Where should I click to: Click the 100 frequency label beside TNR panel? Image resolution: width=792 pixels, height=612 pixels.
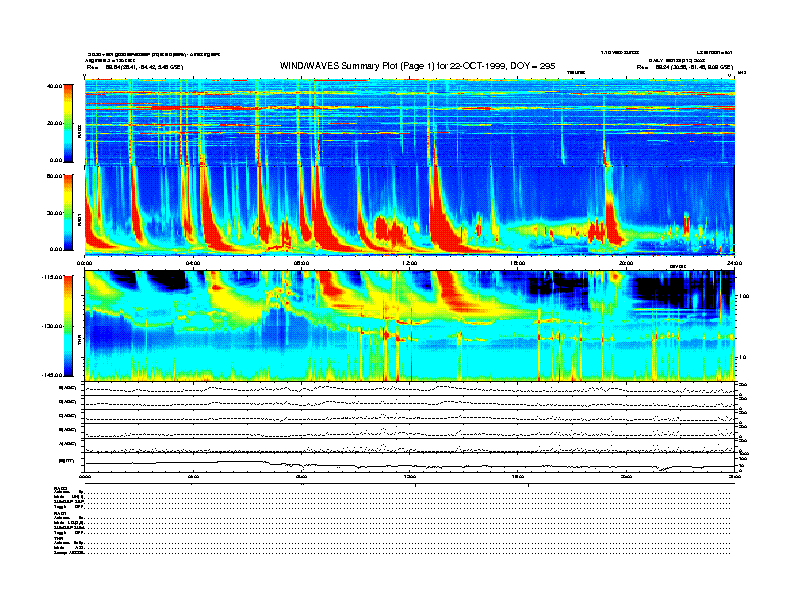pos(744,296)
